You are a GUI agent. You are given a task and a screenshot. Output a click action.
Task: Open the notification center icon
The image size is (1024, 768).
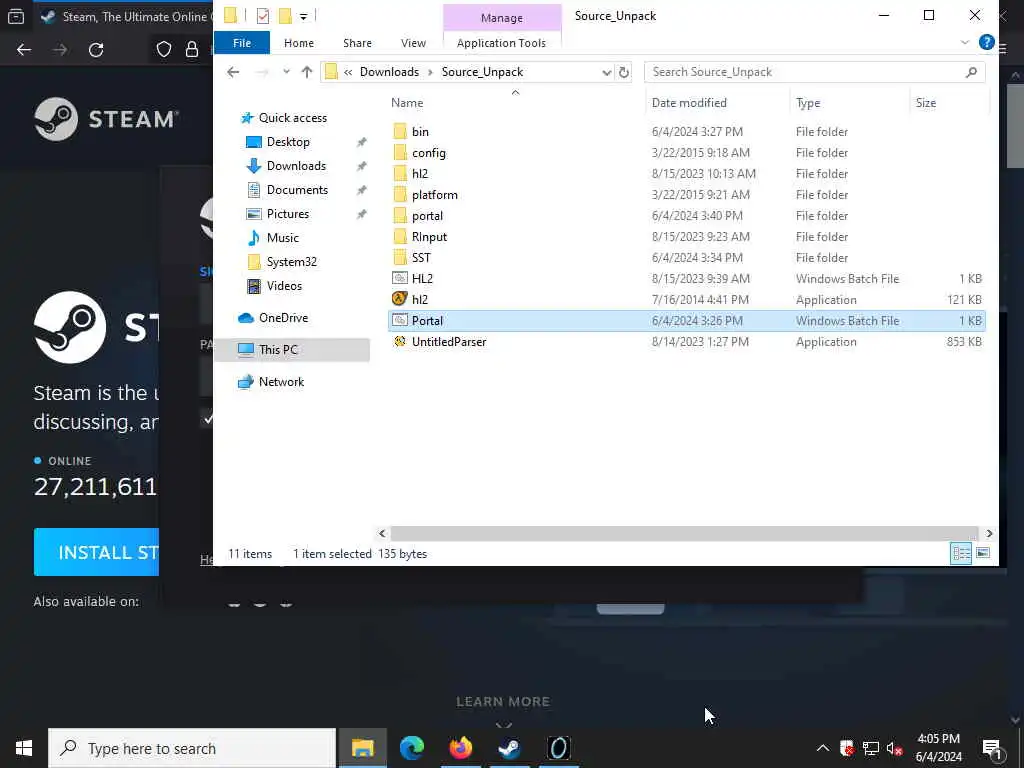pos(991,748)
